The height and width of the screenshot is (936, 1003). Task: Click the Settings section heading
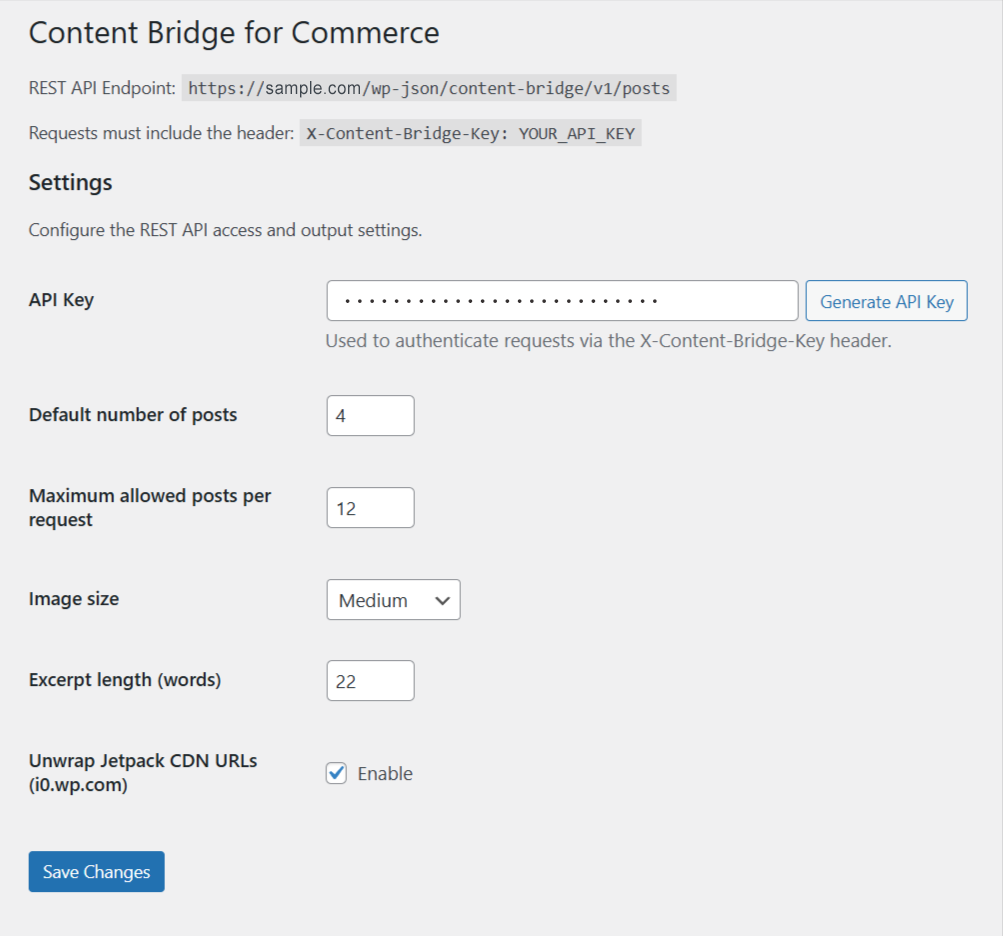70,183
